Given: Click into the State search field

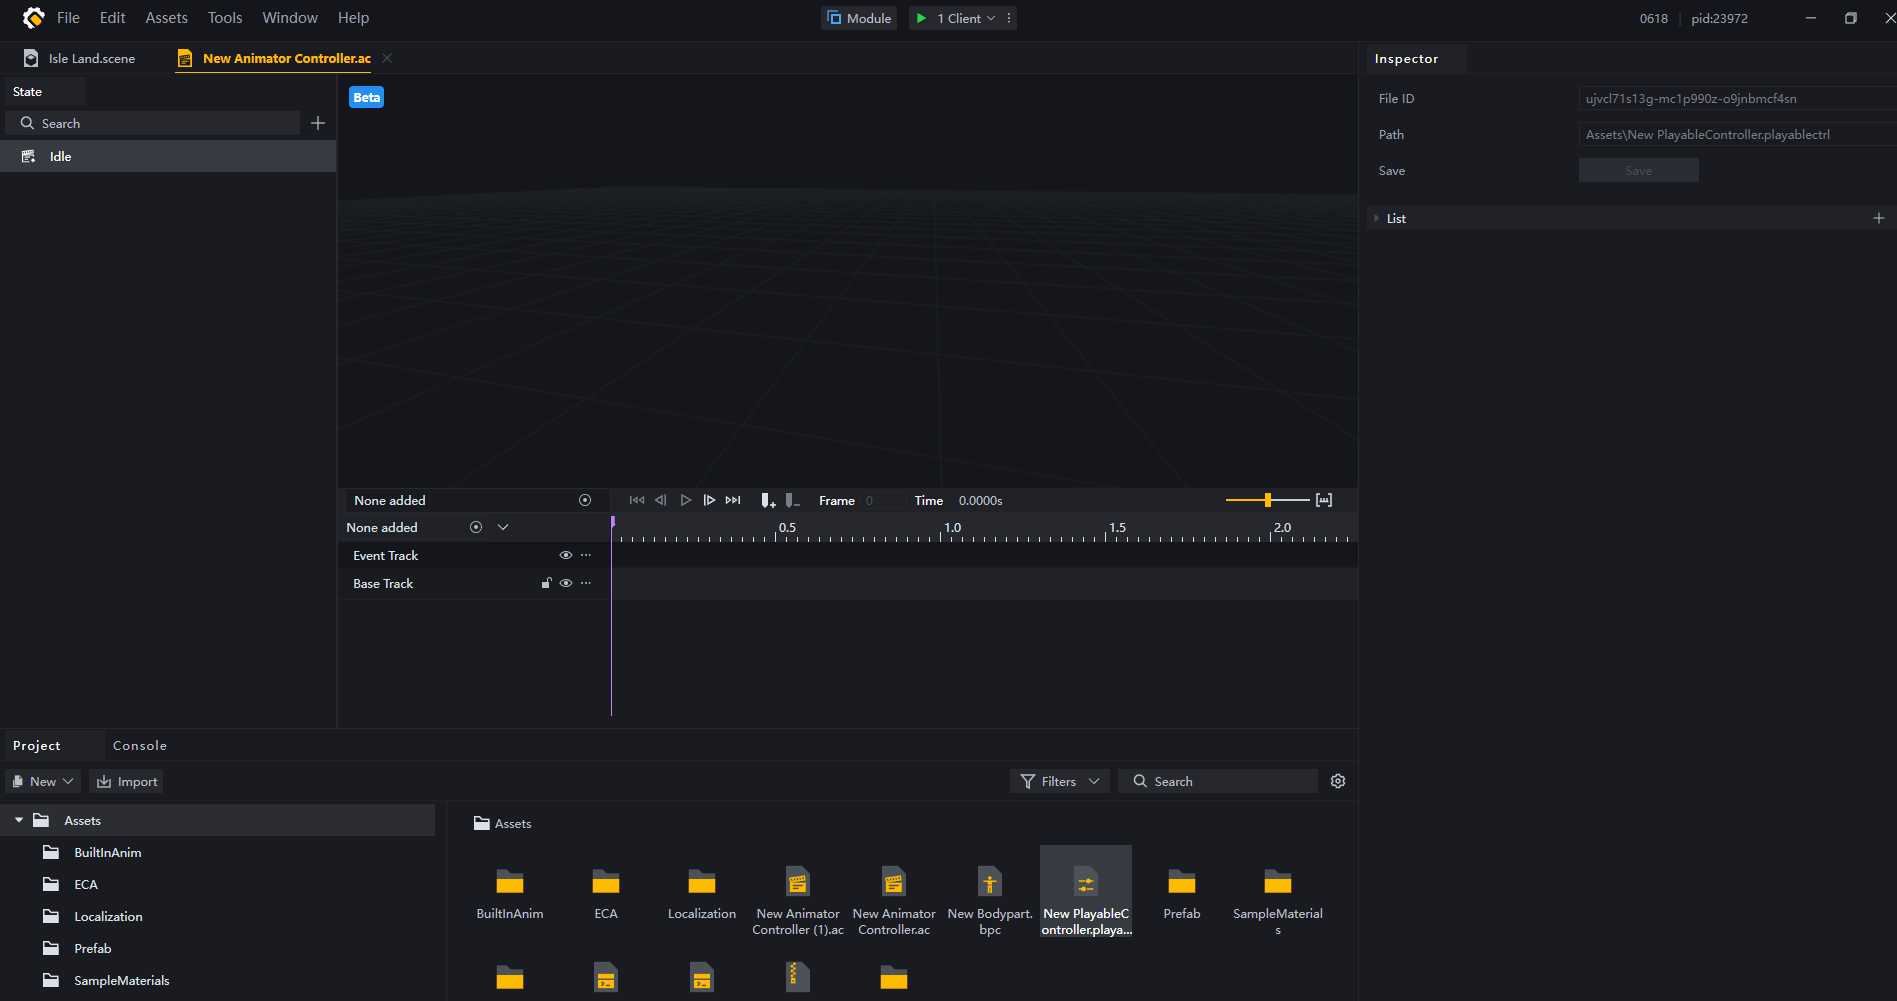Looking at the screenshot, I should pyautogui.click(x=153, y=123).
